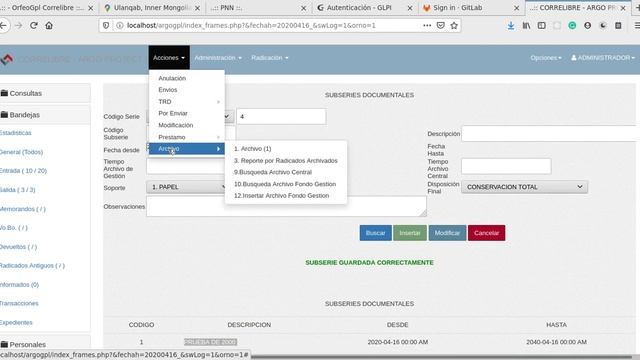The image size is (640, 360).
Task: Click the blue Buscar button
Action: click(x=376, y=233)
